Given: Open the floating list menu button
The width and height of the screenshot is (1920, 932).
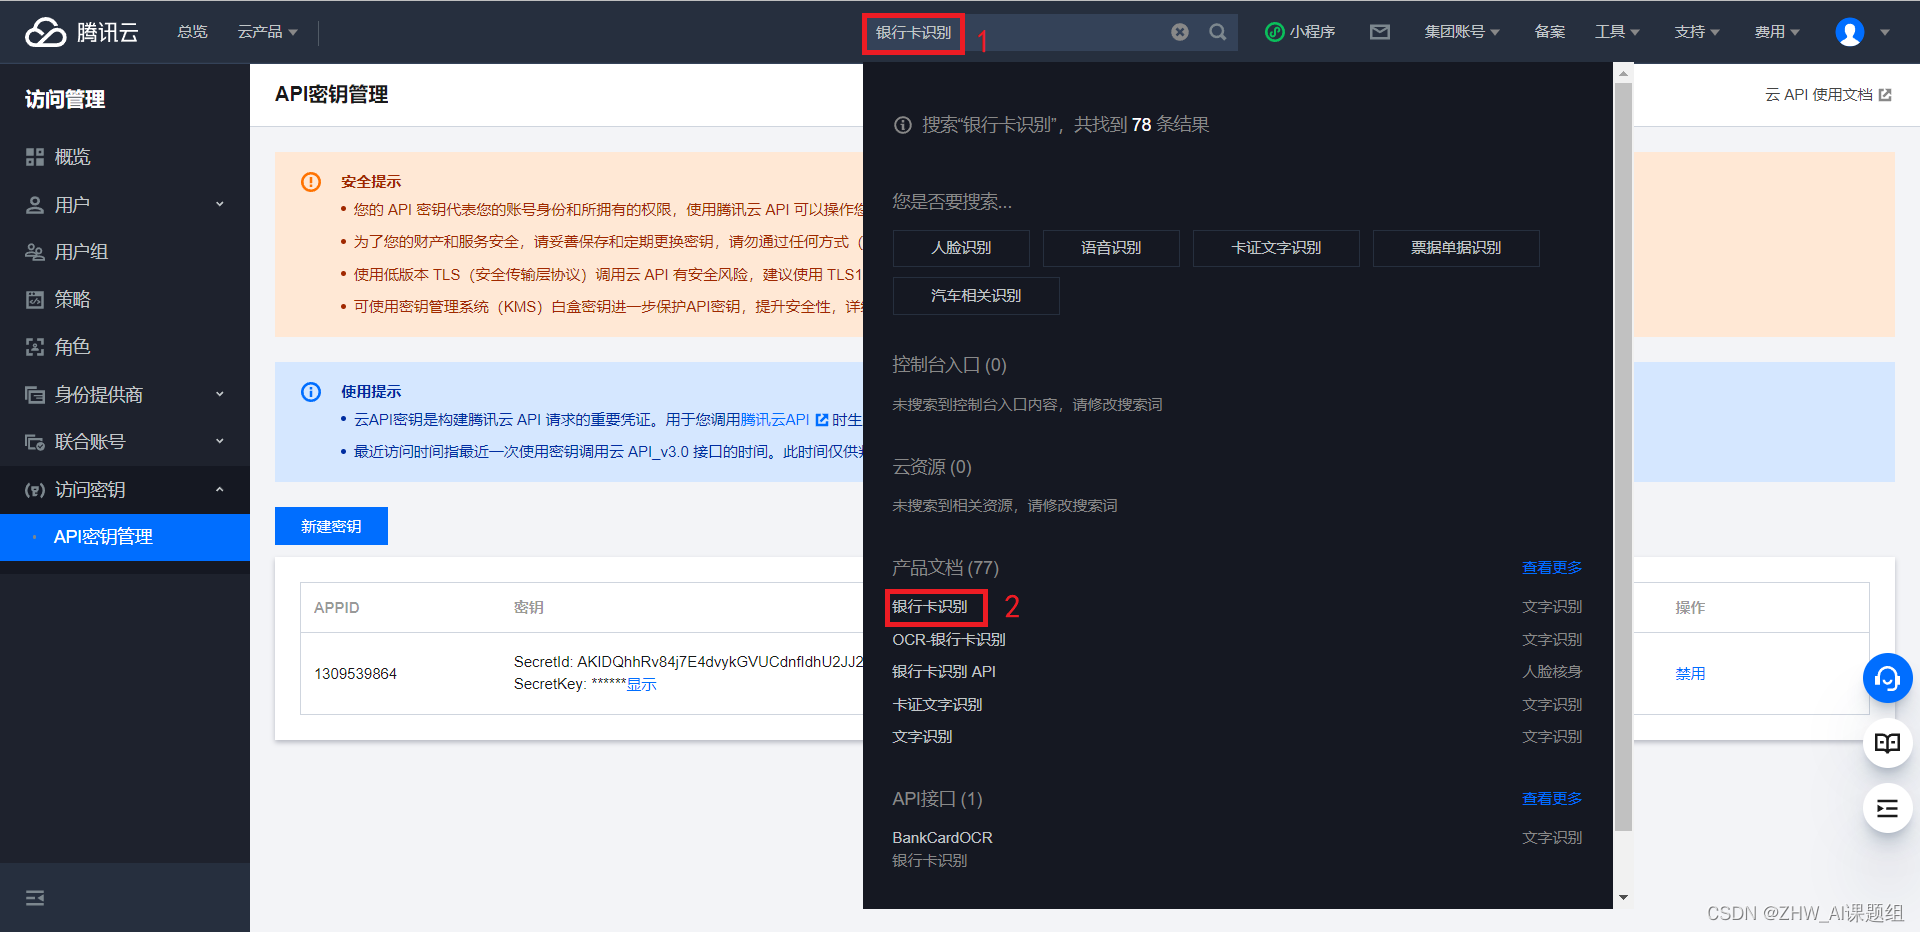Looking at the screenshot, I should (x=1887, y=808).
